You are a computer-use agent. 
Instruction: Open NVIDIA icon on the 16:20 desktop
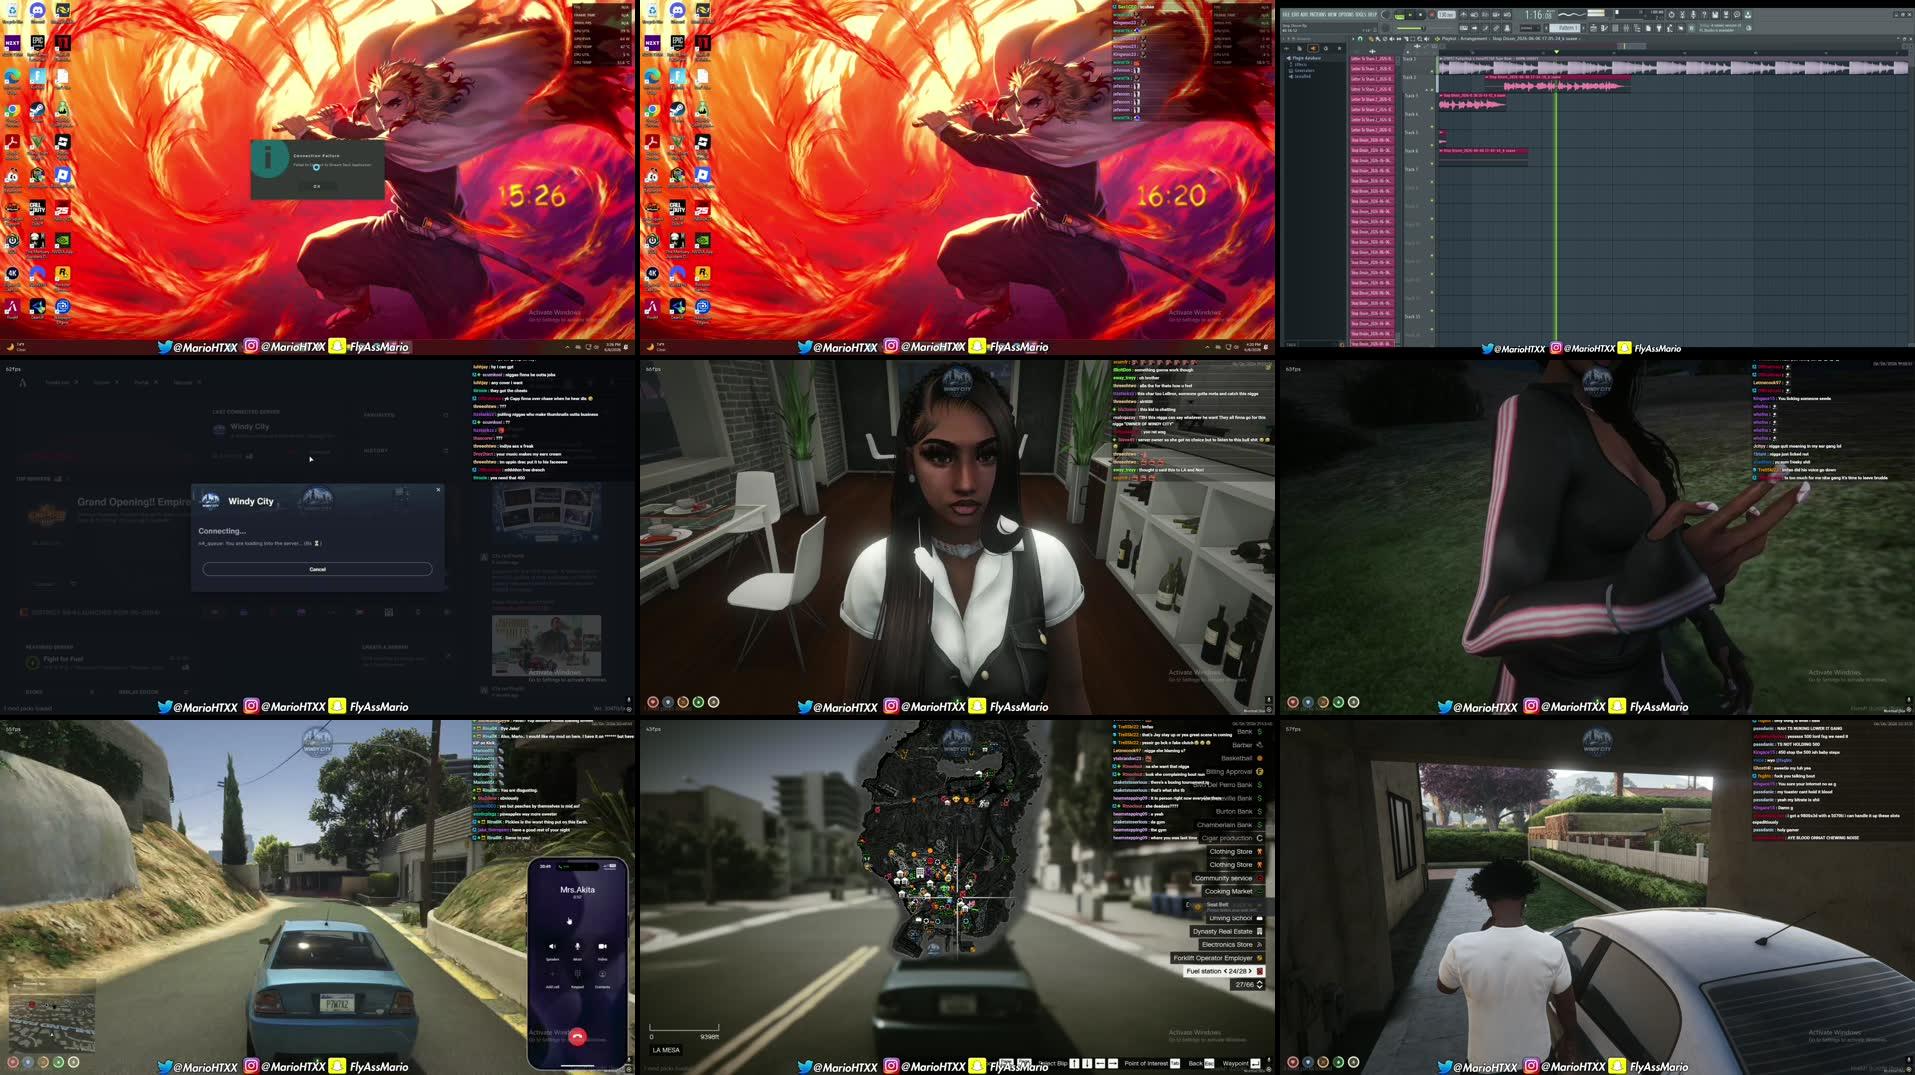click(x=702, y=241)
